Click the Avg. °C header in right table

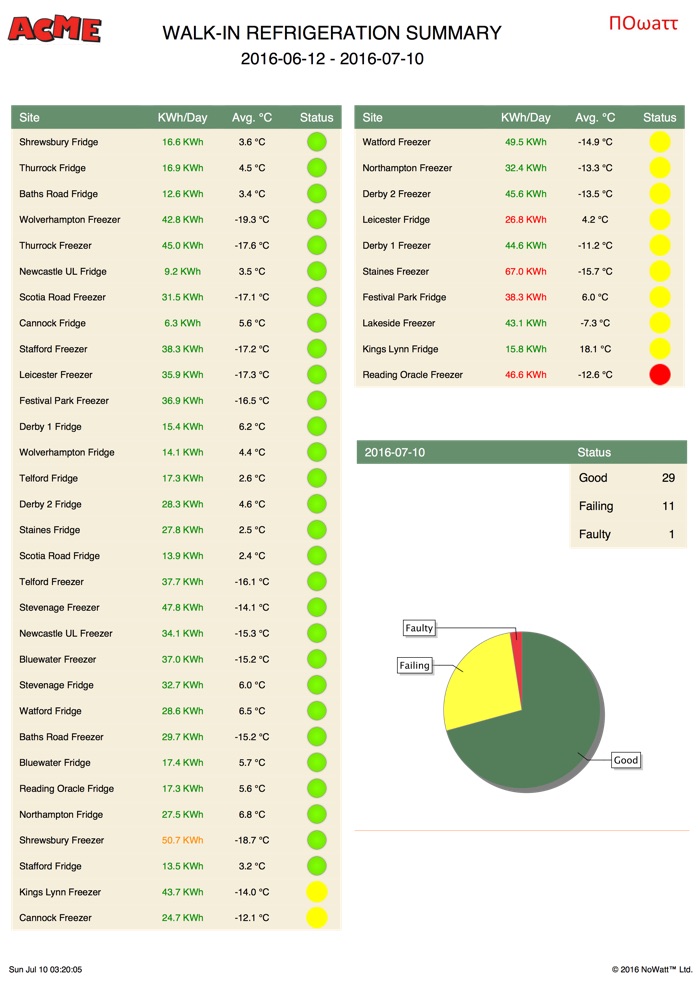tap(595, 118)
